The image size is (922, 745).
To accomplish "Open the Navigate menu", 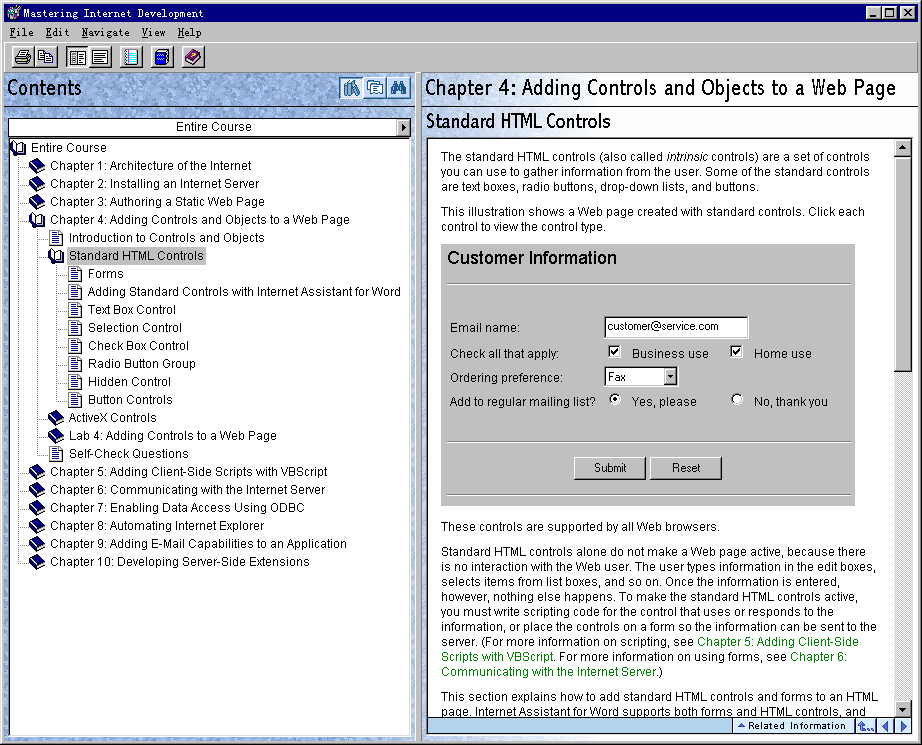I will click(106, 32).
